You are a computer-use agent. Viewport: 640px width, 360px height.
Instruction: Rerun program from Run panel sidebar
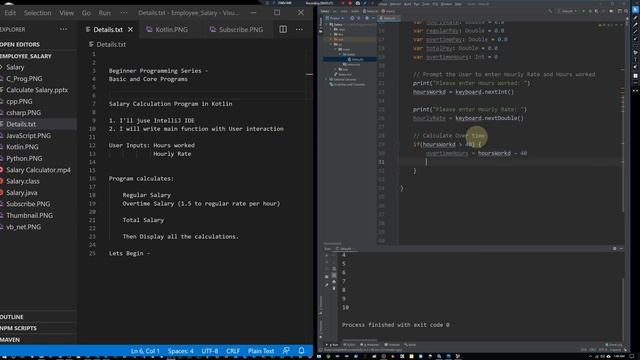(327, 256)
